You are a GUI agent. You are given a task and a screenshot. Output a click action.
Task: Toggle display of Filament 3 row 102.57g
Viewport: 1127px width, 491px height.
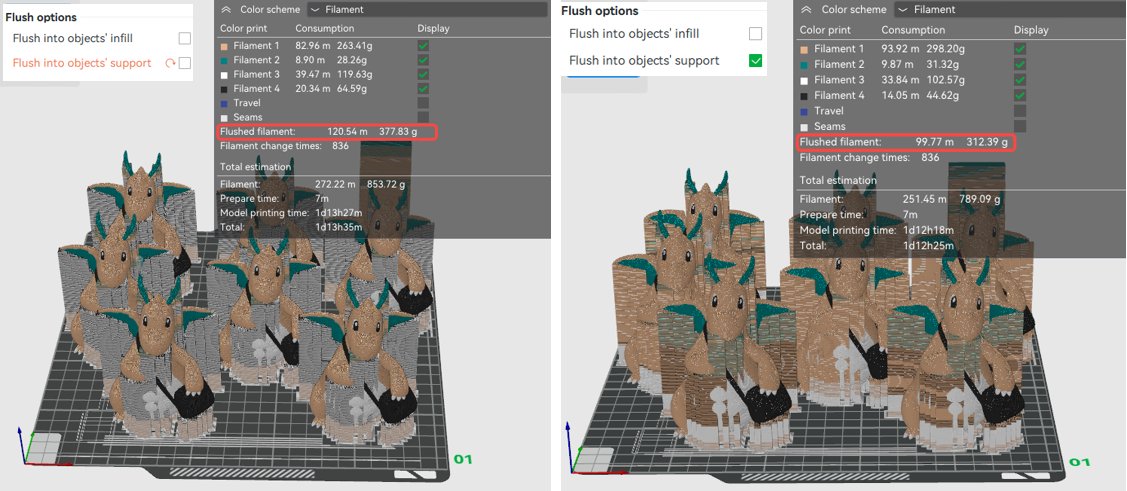(1020, 80)
